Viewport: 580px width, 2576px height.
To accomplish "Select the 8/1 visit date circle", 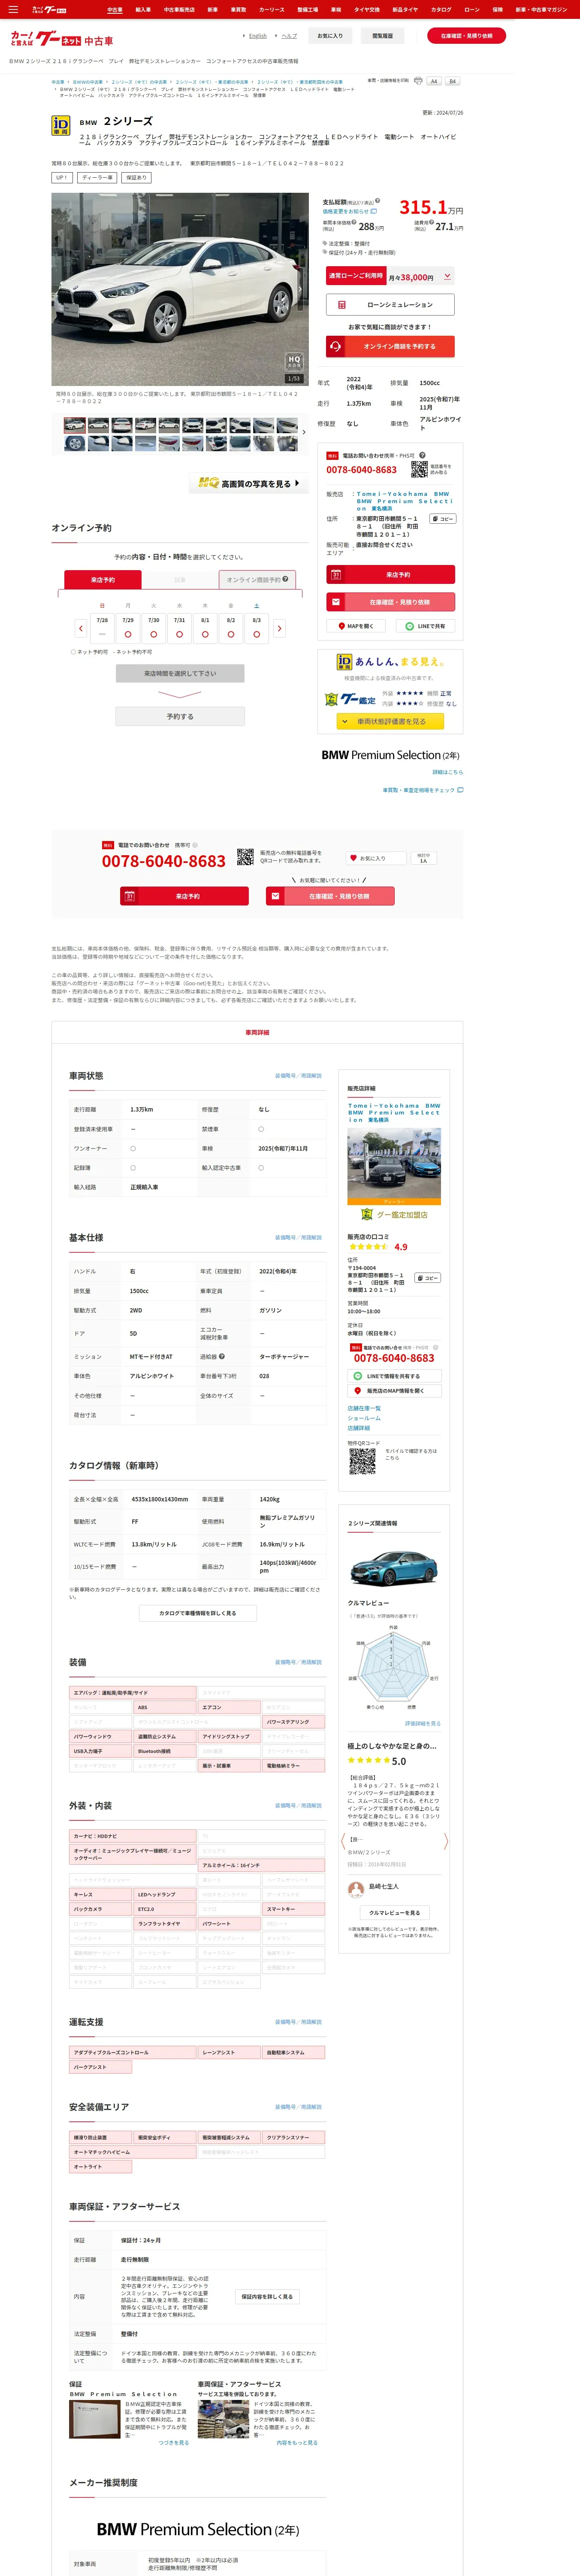I will point(205,634).
